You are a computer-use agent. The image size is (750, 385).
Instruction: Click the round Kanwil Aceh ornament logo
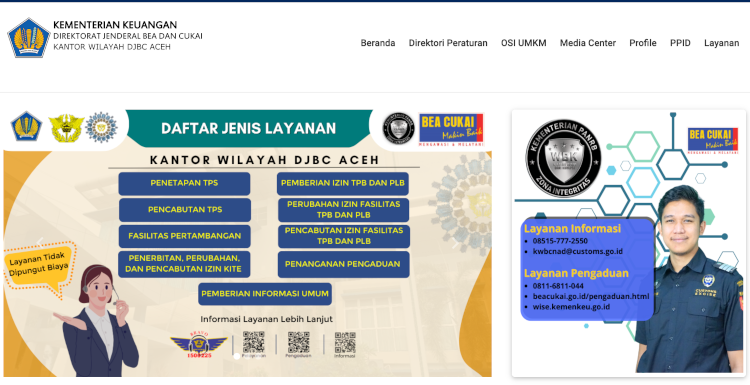point(101,127)
